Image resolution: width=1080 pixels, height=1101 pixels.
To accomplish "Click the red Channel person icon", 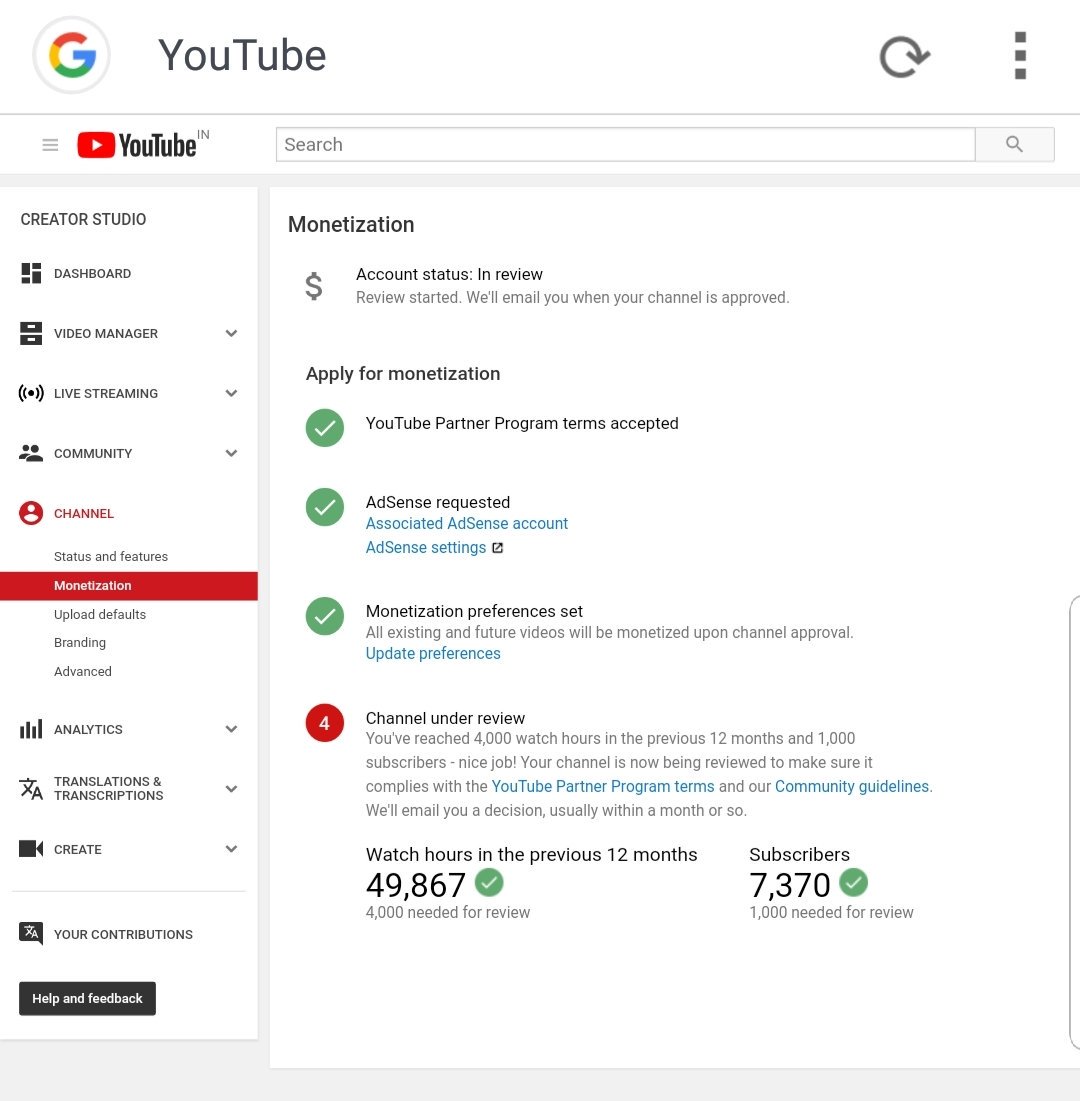I will (31, 513).
